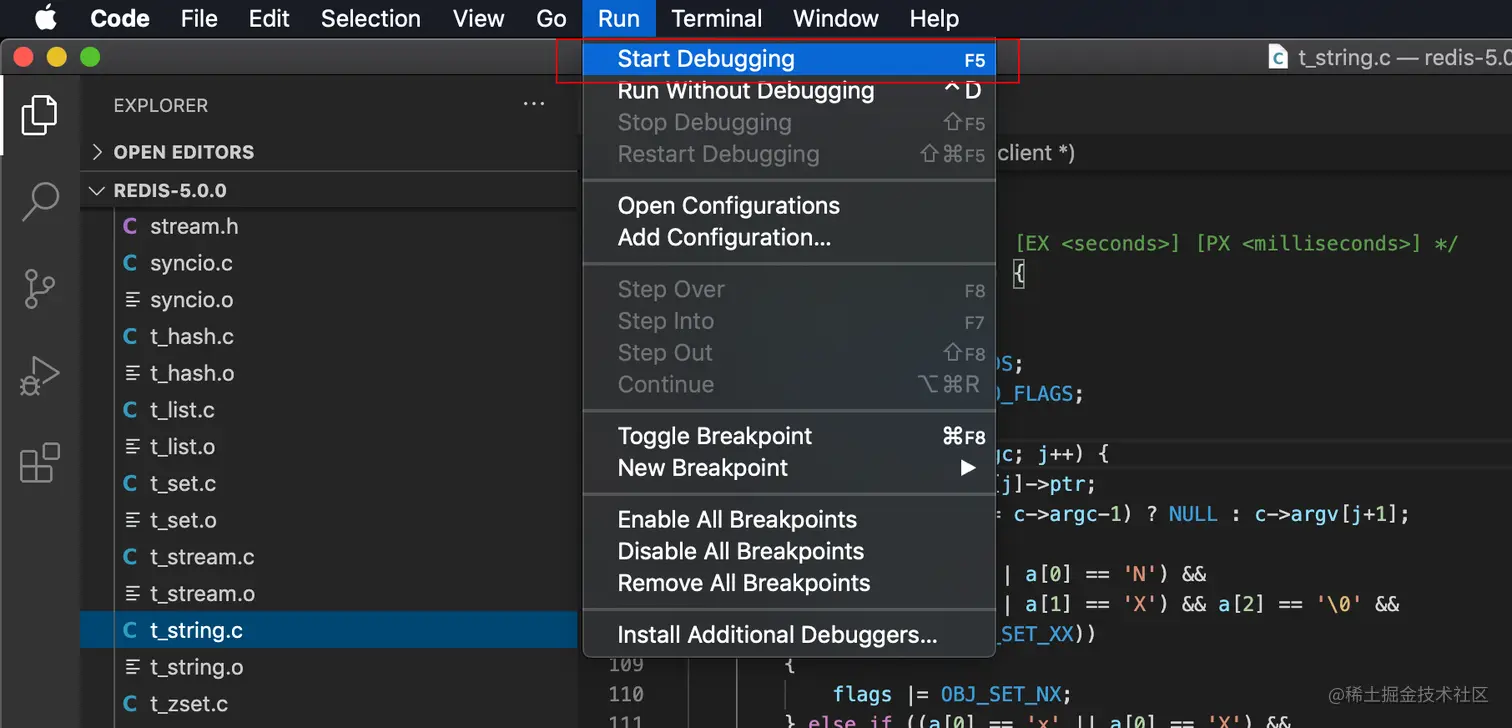Open the Search view in activity bar
This screenshot has height=728, width=1512.
pyautogui.click(x=39, y=201)
